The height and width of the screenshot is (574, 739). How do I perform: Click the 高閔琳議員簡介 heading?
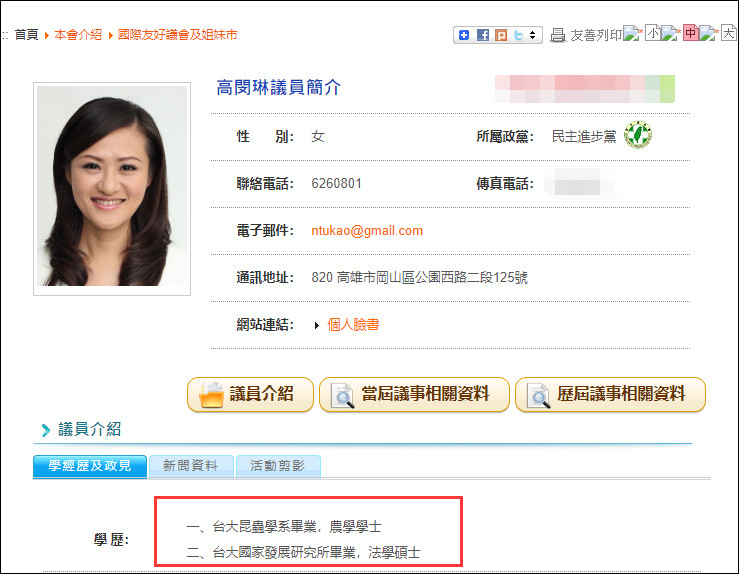click(279, 88)
